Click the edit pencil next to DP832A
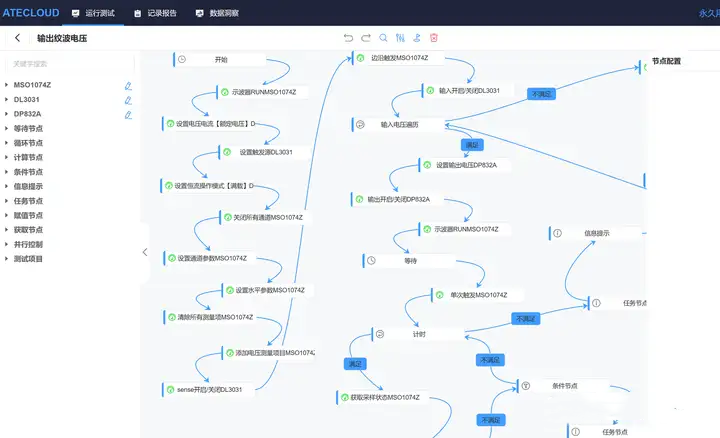Image resolution: width=720 pixels, height=438 pixels. [128, 115]
